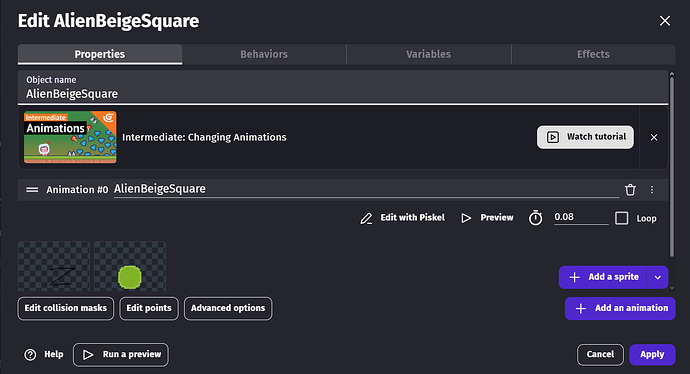Open Edit collision masks
The height and width of the screenshot is (374, 690).
tap(66, 308)
